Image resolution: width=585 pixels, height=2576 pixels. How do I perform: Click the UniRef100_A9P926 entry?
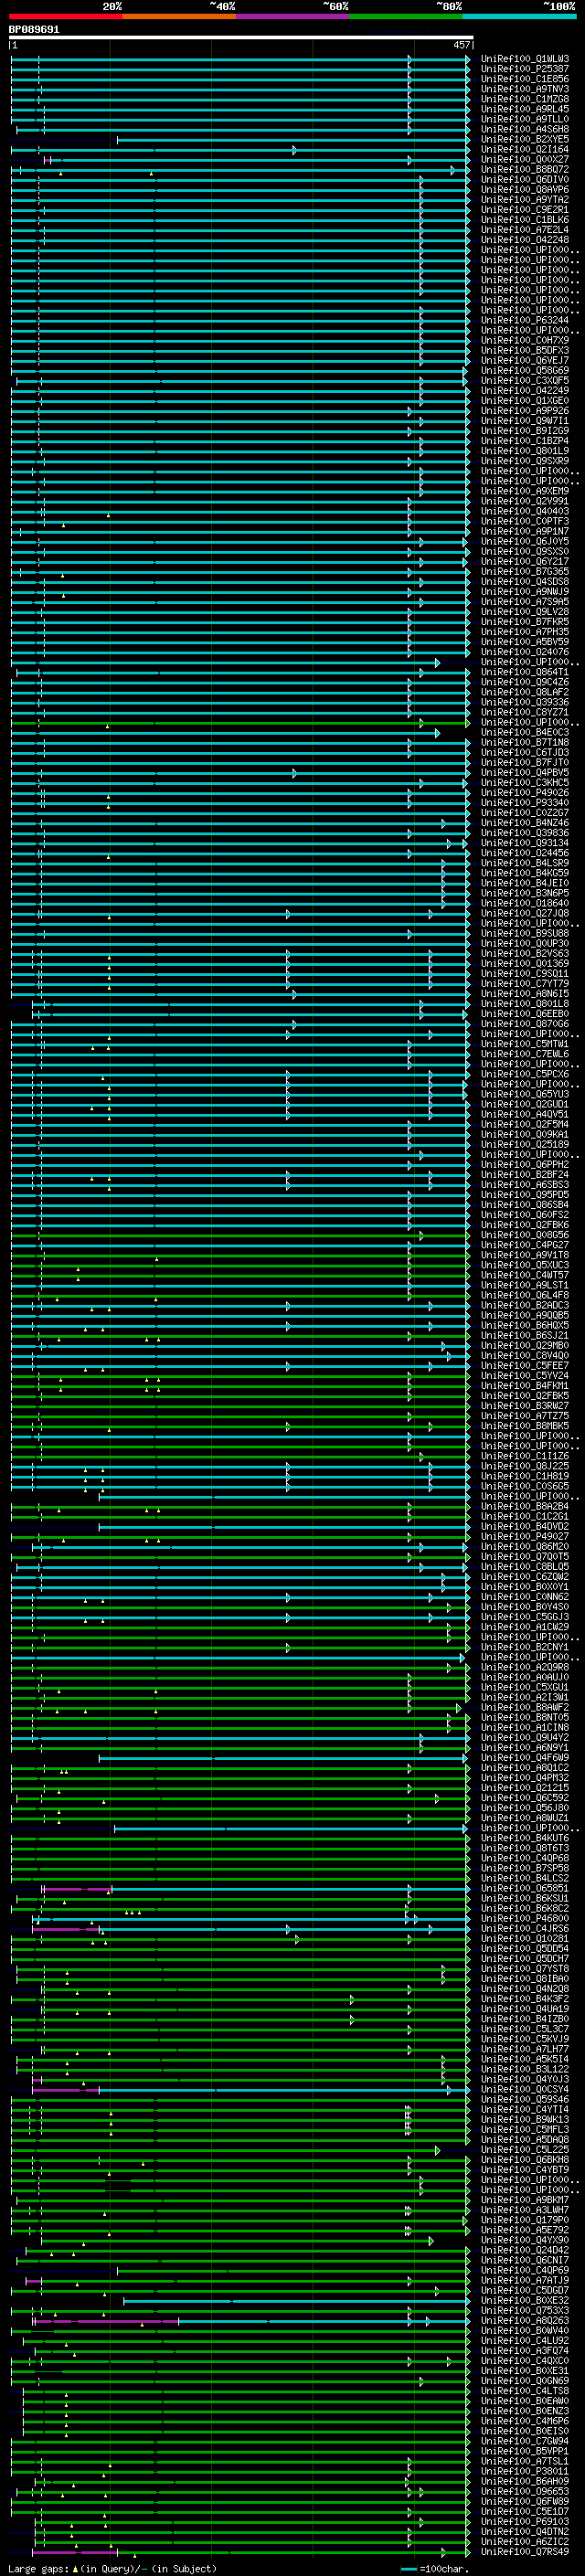click(x=525, y=411)
